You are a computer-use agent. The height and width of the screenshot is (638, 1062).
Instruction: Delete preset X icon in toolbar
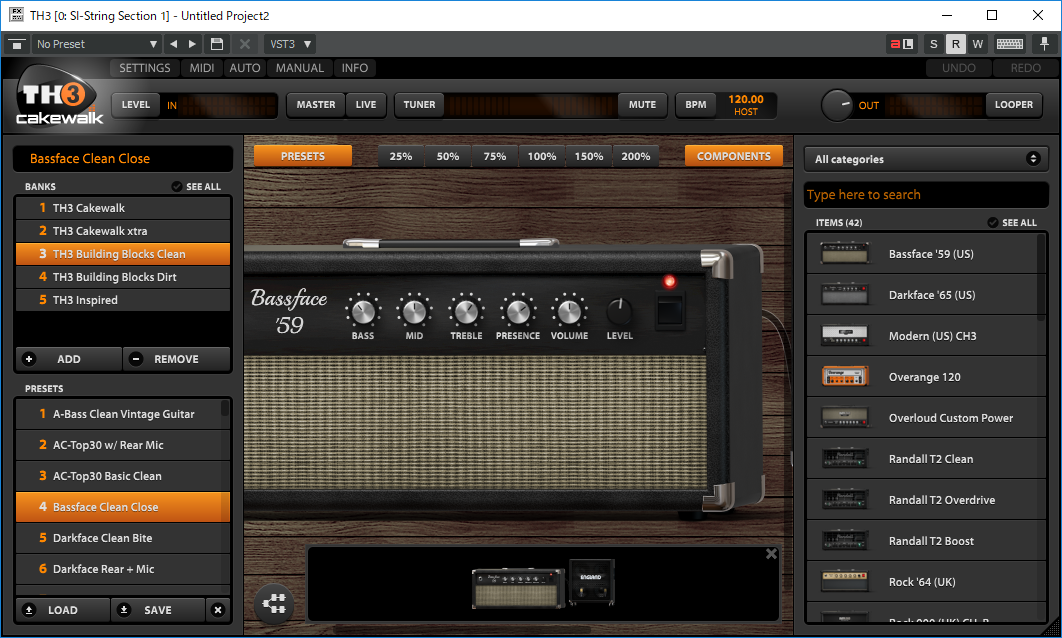click(x=245, y=44)
